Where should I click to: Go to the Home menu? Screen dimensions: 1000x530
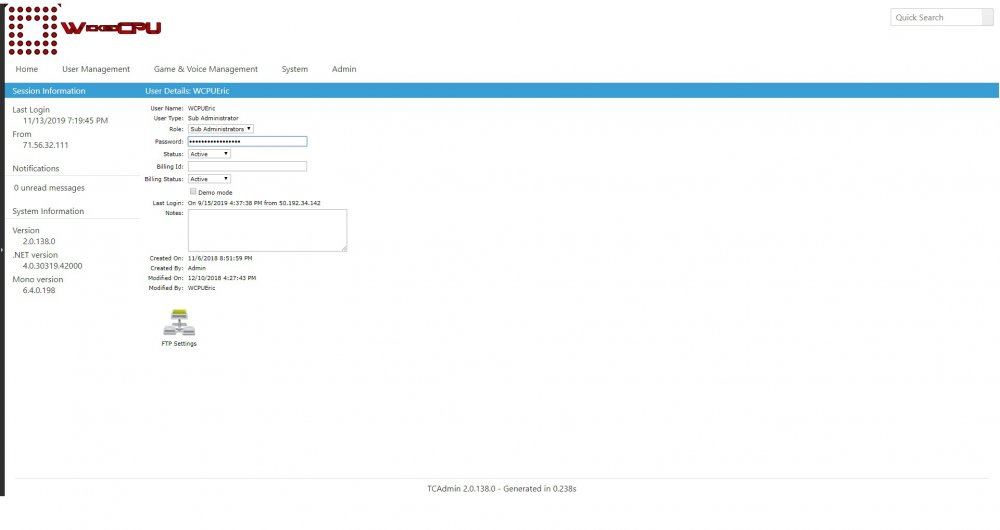click(27, 69)
